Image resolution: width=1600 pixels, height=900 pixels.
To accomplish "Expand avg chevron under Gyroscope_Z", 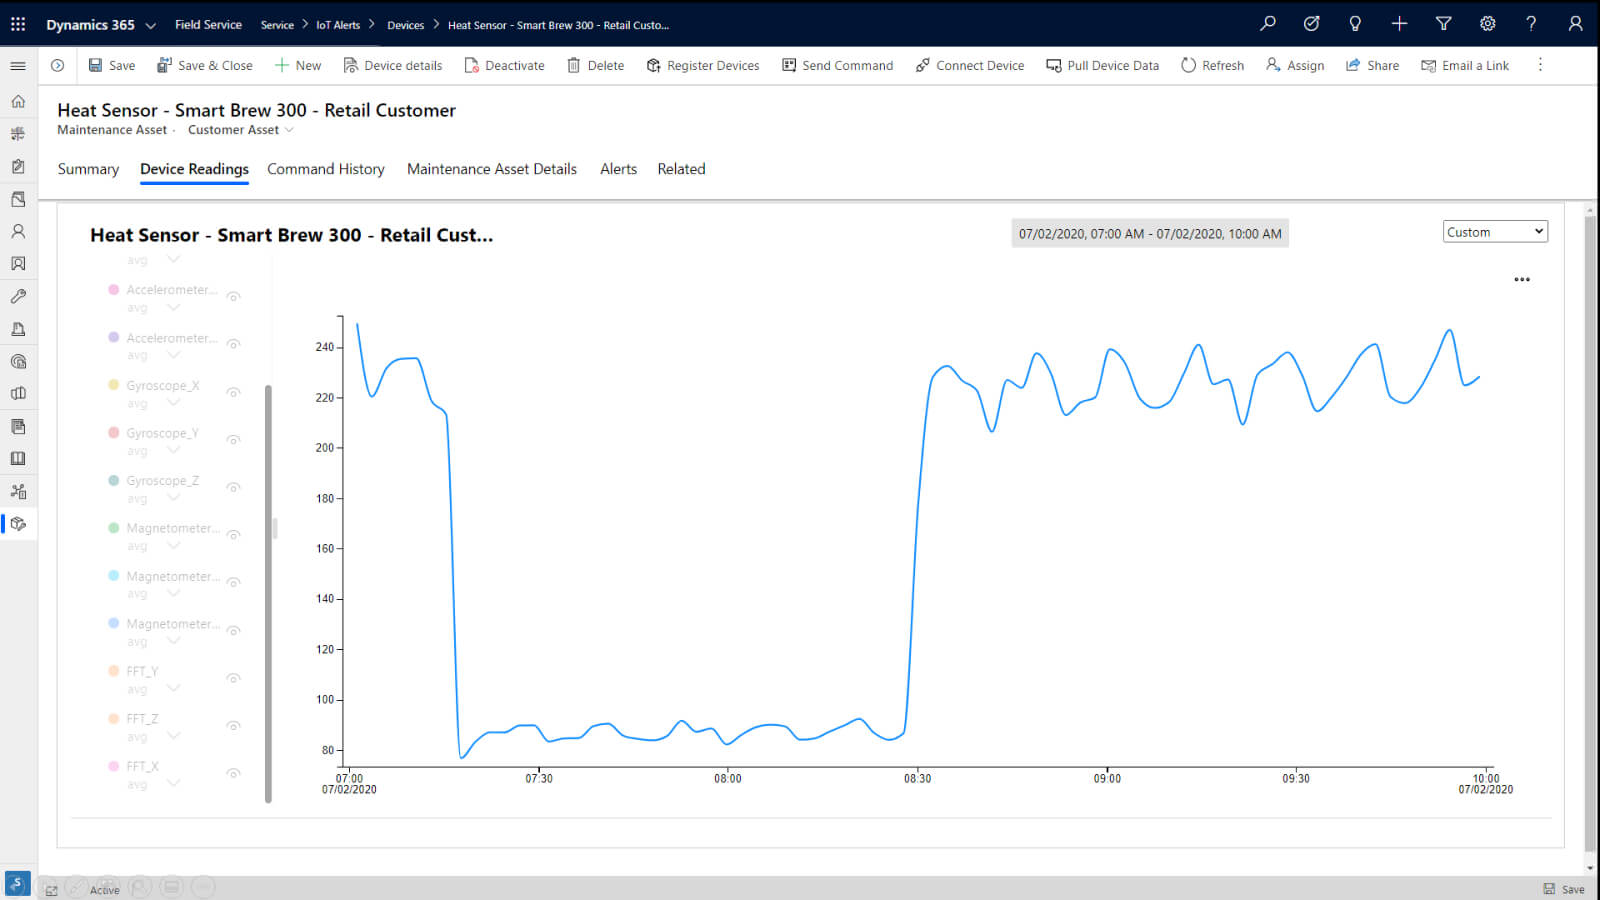I will click(174, 498).
